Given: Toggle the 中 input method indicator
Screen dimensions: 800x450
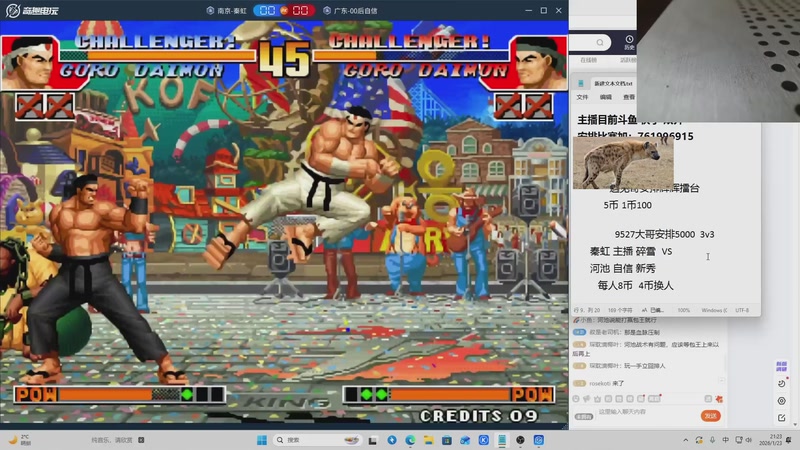Looking at the screenshot, I should [726, 440].
